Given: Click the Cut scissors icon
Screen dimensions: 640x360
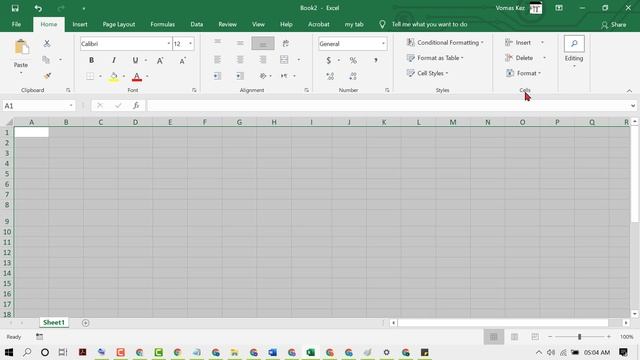Looking at the screenshot, I should pyautogui.click(x=47, y=43).
